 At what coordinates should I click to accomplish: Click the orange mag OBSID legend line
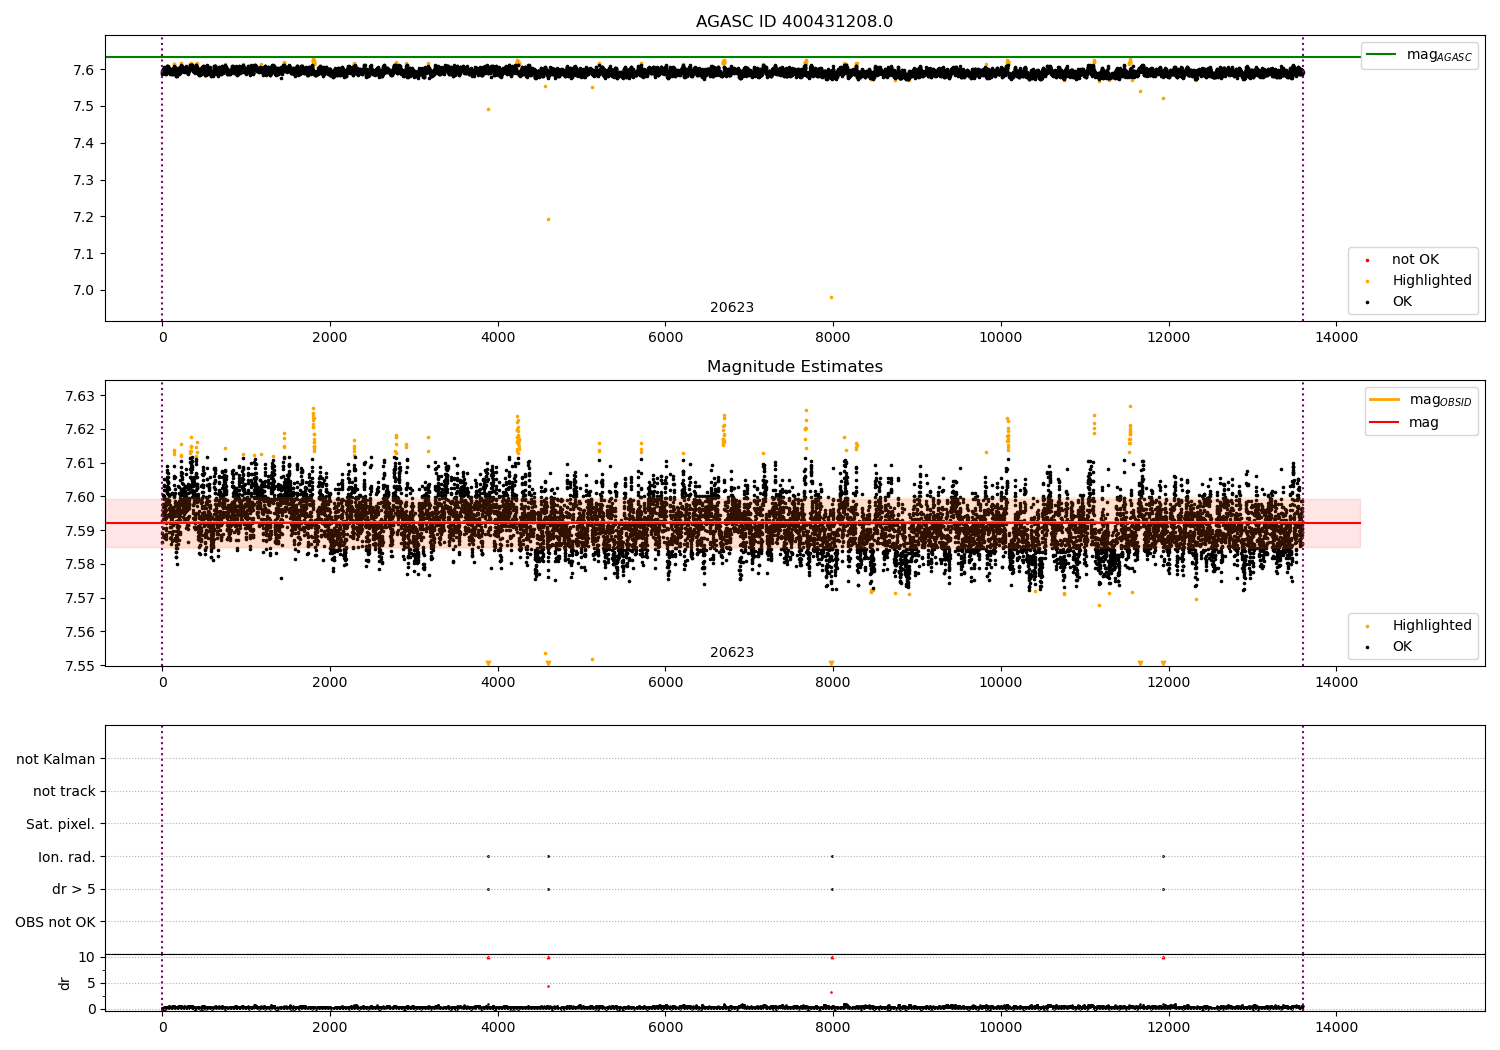coord(1384,400)
